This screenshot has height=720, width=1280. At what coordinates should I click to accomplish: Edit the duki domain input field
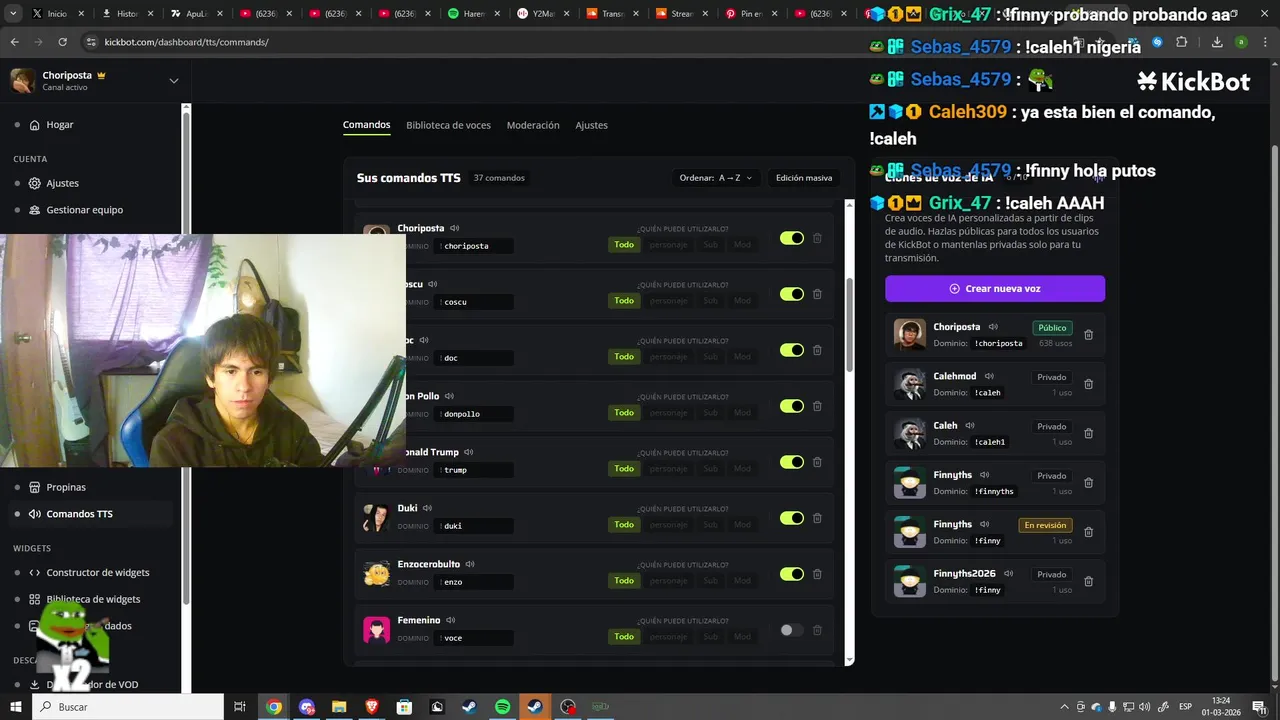476,526
